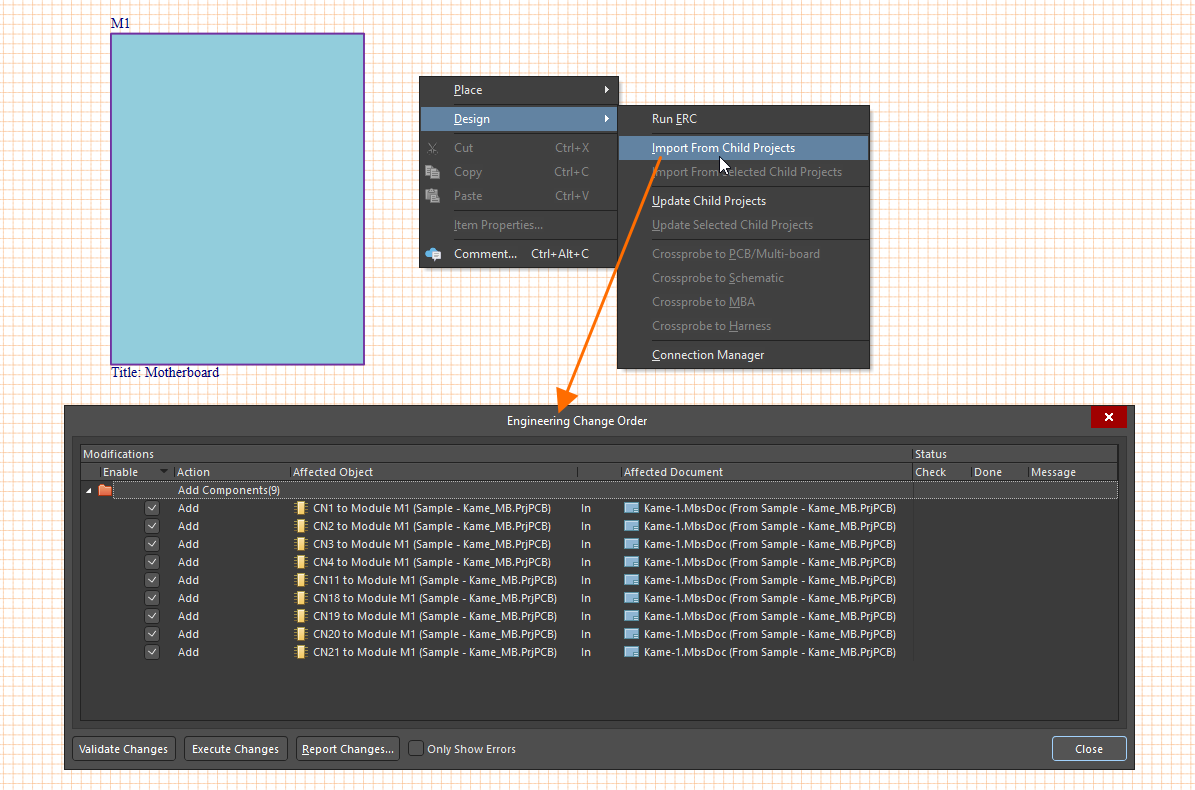Select Import From Child Projects
1195x790 pixels.
click(723, 148)
